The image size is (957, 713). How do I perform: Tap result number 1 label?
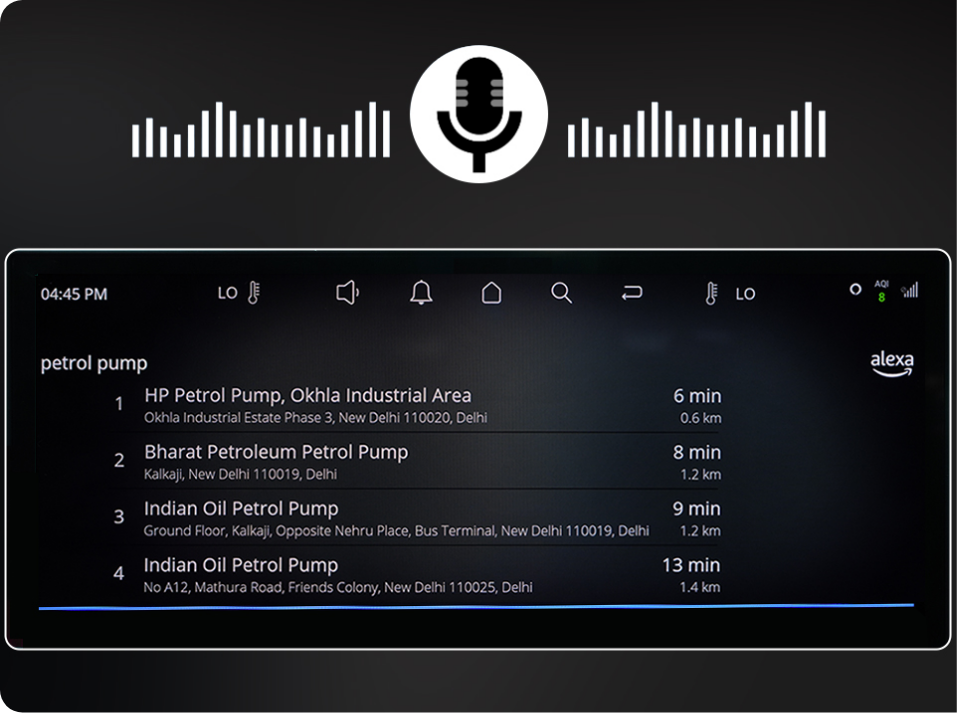click(119, 404)
